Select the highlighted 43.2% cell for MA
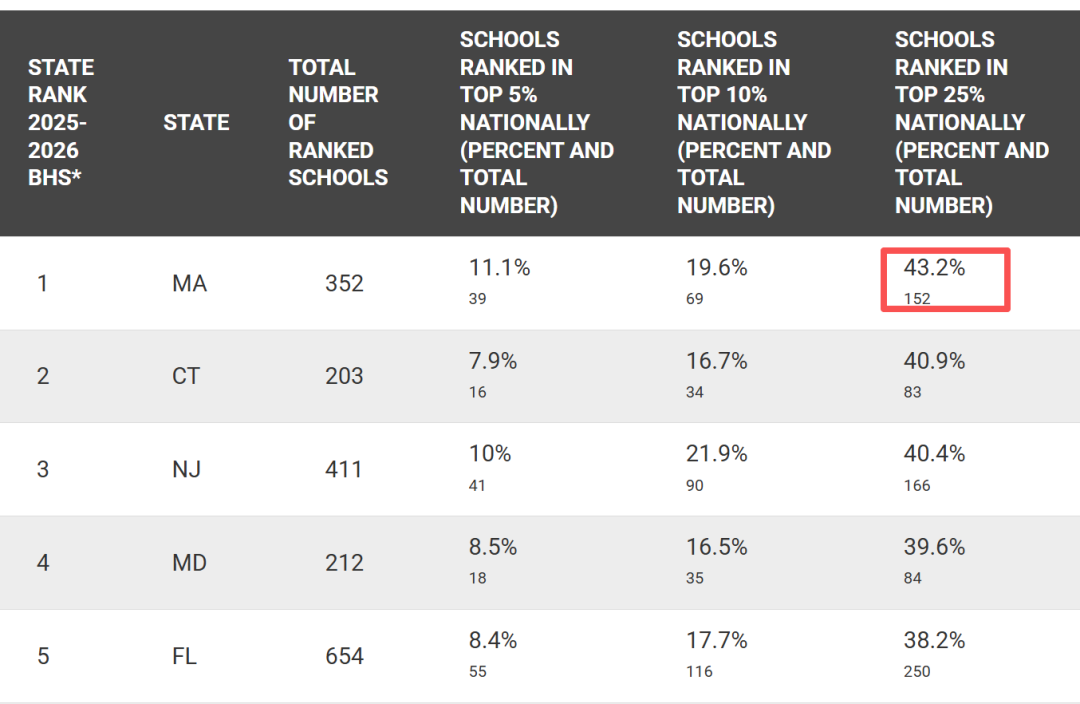Viewport: 1080px width, 704px height. 945,280
